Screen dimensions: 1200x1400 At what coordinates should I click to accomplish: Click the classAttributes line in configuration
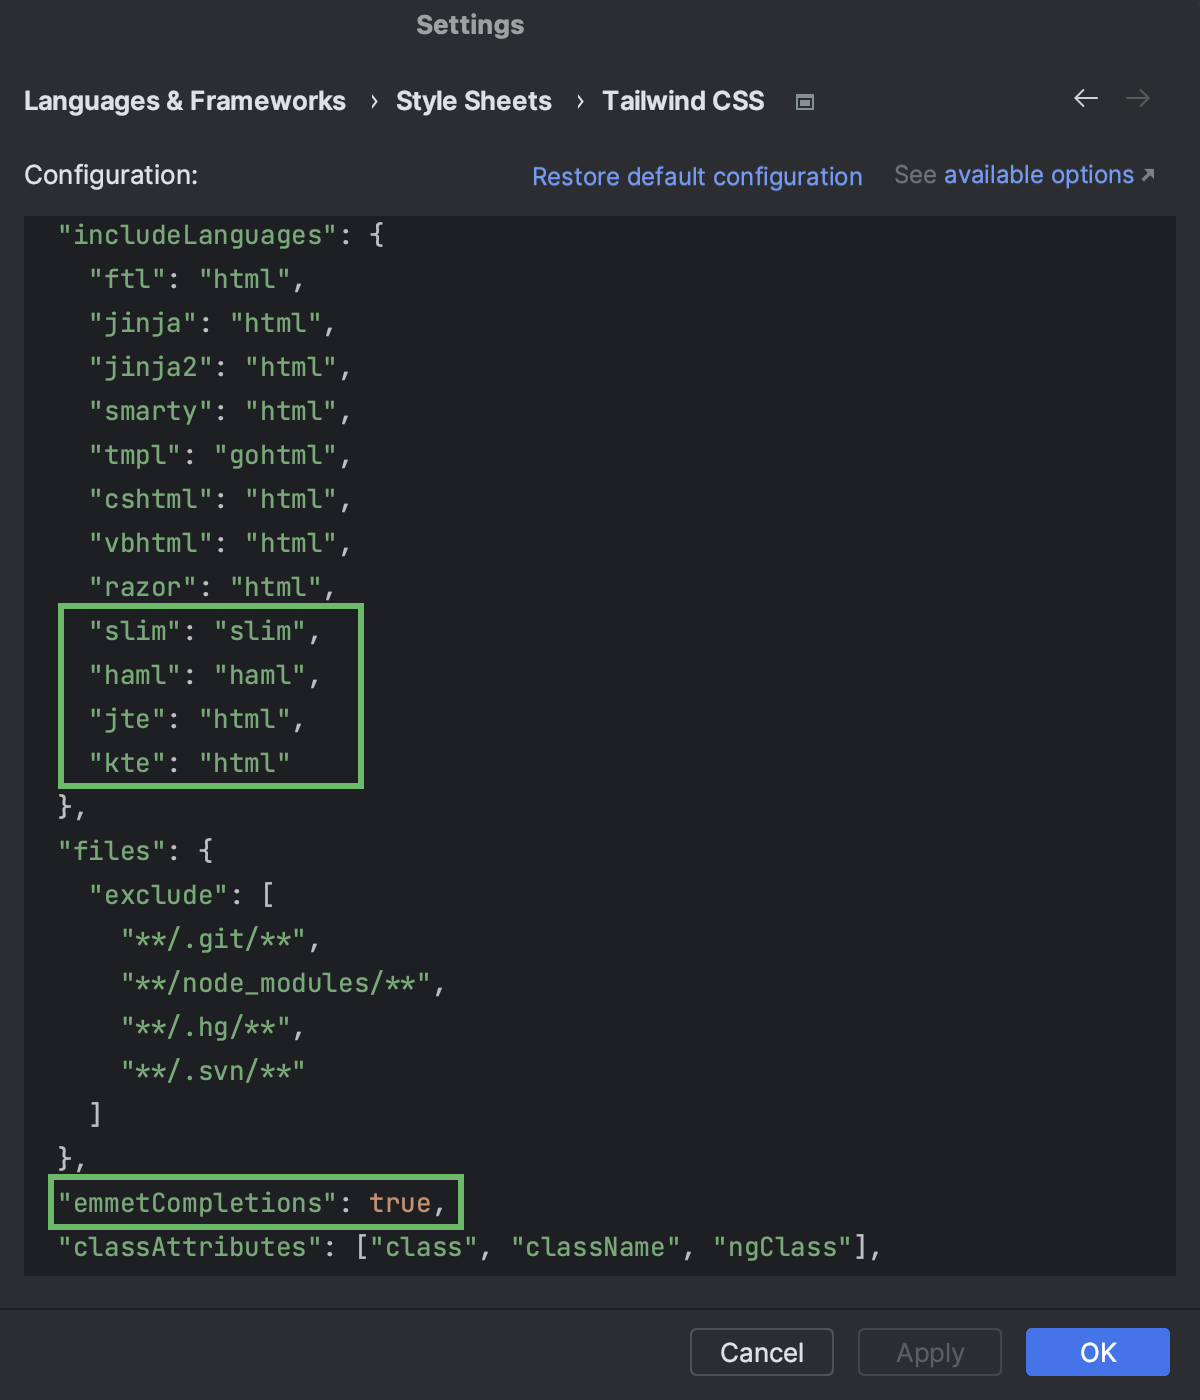click(468, 1247)
